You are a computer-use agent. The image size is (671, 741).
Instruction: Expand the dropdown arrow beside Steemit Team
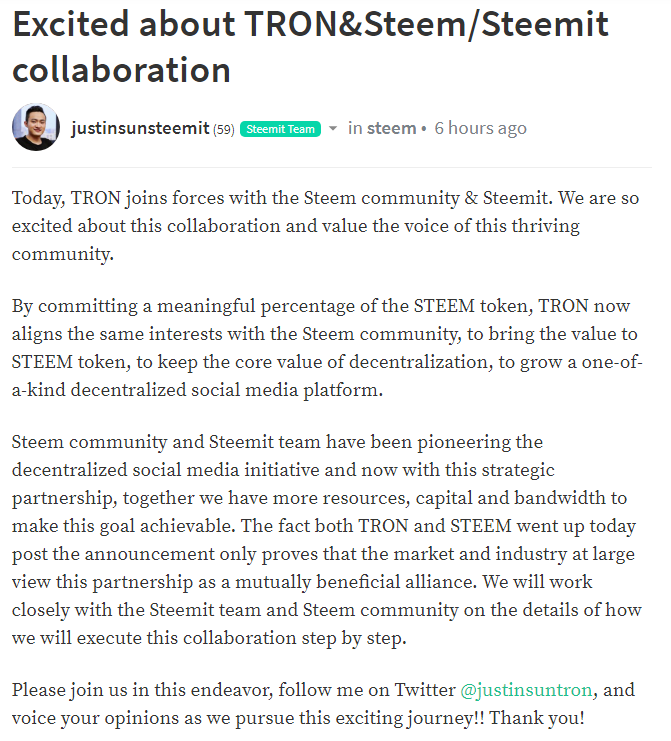[x=333, y=129]
